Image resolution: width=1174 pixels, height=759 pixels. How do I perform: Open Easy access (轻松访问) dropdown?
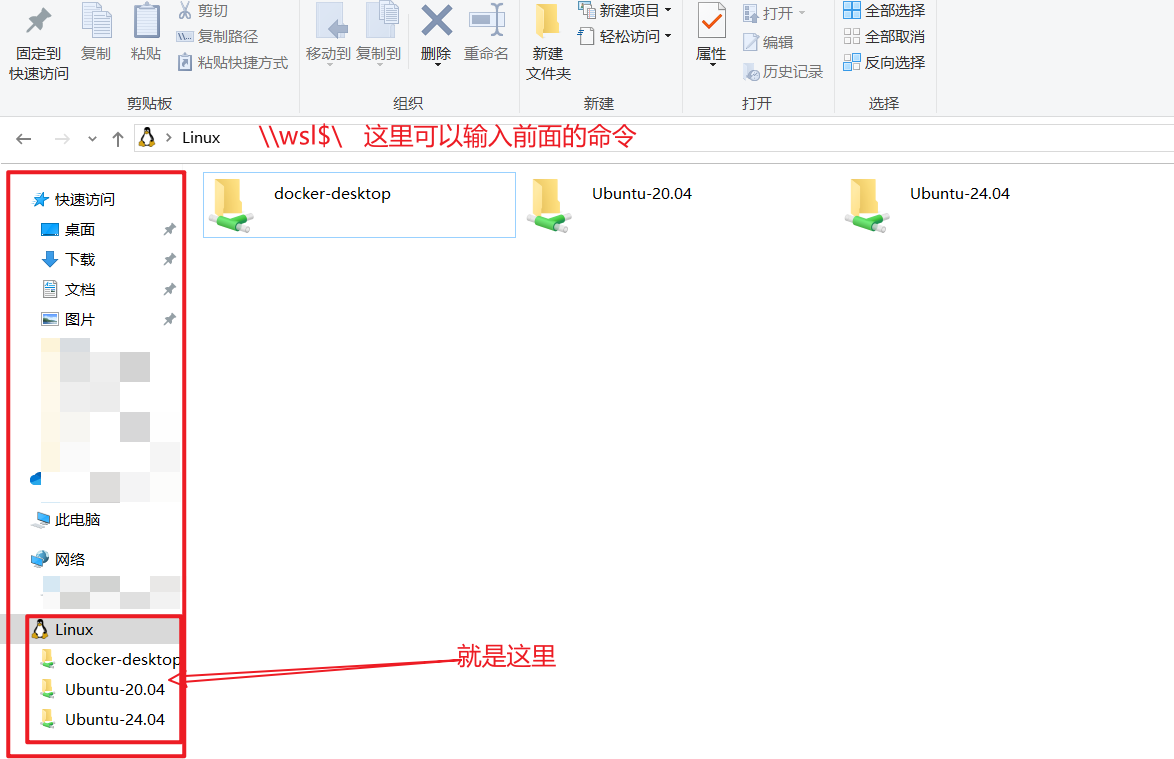[624, 36]
